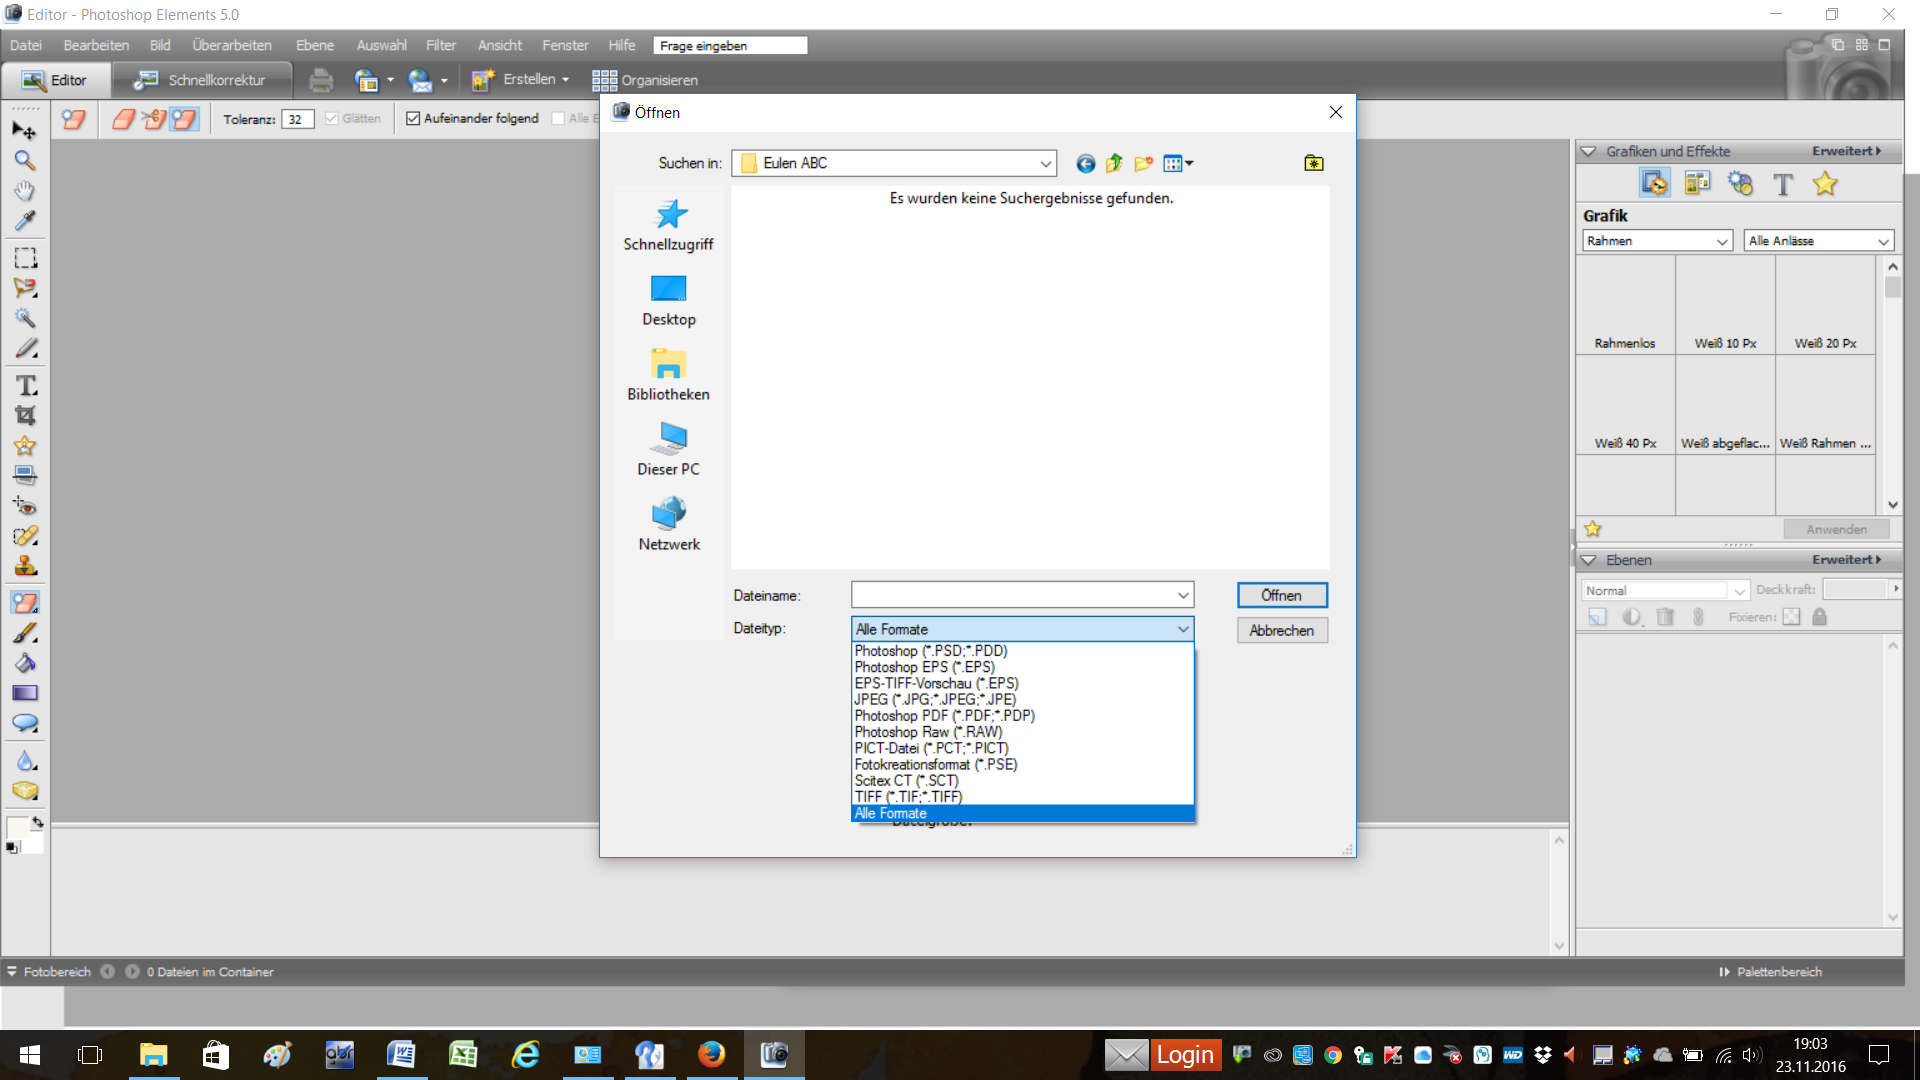This screenshot has height=1080, width=1920.
Task: Select the Magnetic Lasso tool
Action: point(25,288)
